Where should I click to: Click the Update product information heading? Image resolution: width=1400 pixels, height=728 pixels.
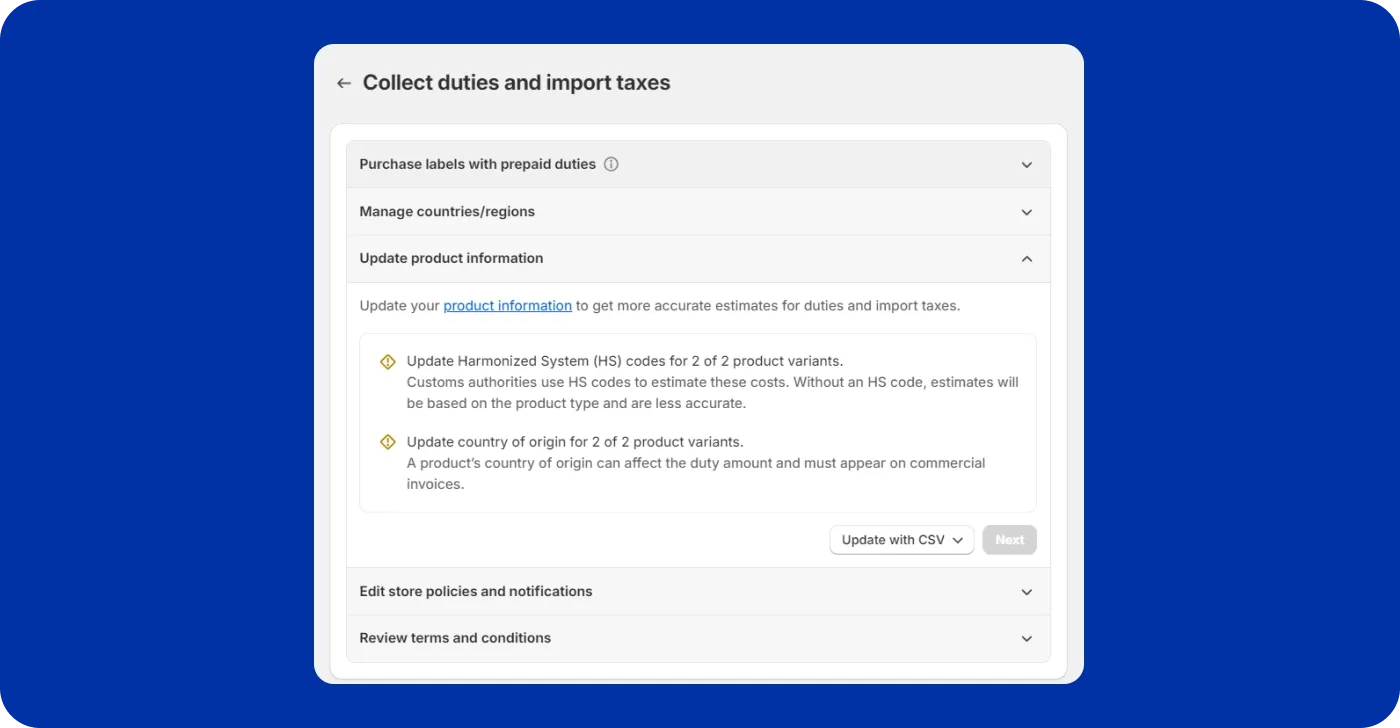tap(451, 258)
